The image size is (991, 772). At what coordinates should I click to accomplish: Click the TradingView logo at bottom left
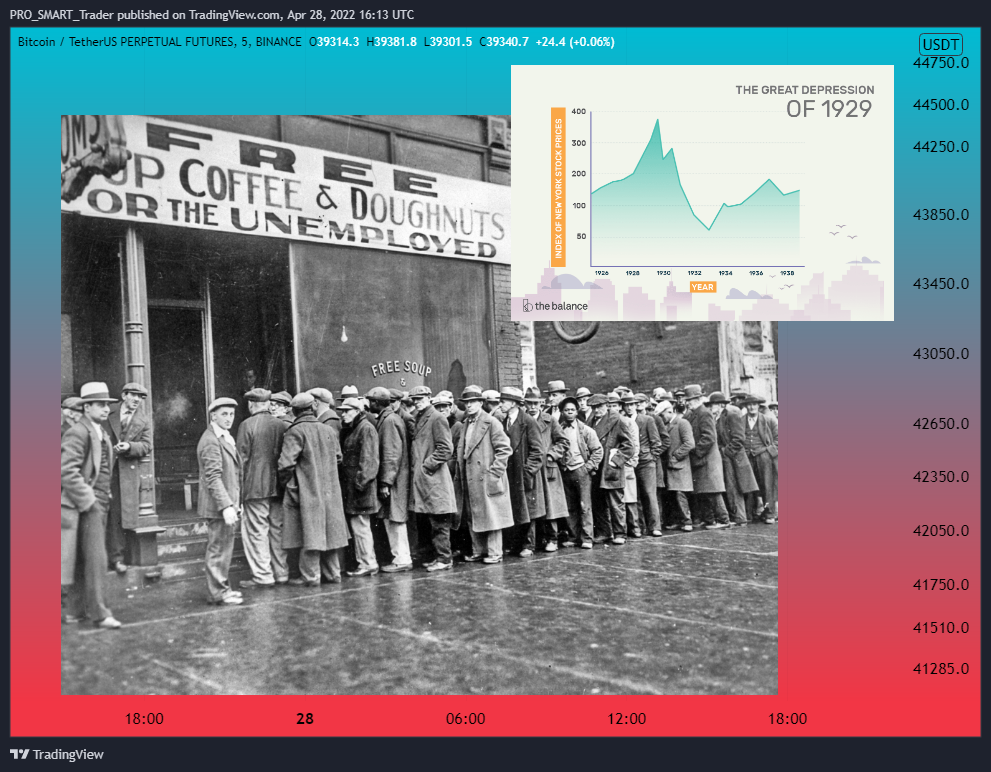click(x=57, y=754)
